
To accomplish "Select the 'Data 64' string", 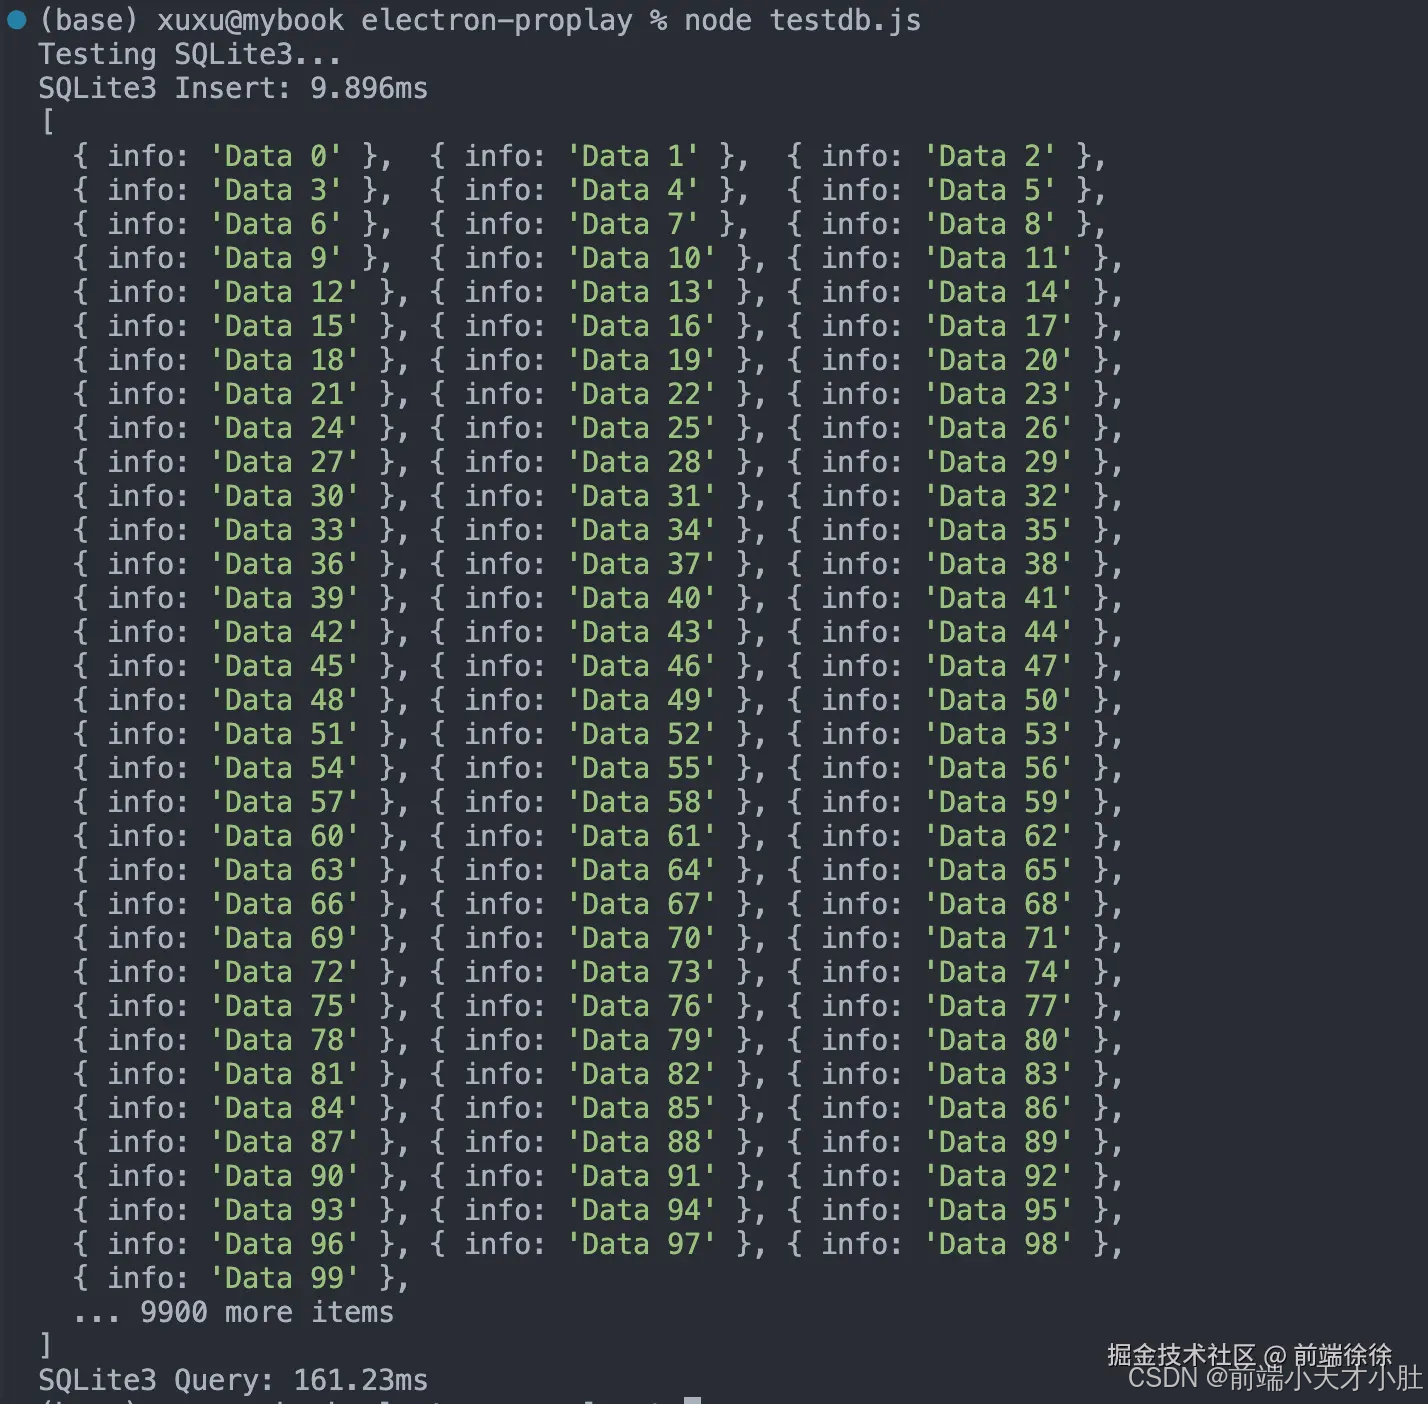I will click(642, 870).
